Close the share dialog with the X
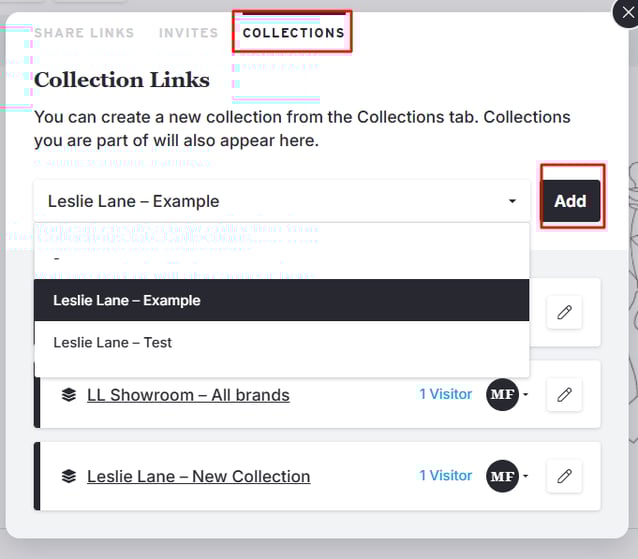The height and width of the screenshot is (559, 638). (625, 12)
